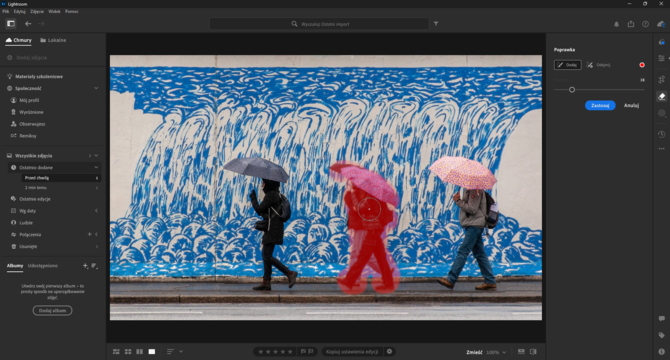Screen dimensions: 670x360
Task: Set rating with the first star
Action: (260, 351)
